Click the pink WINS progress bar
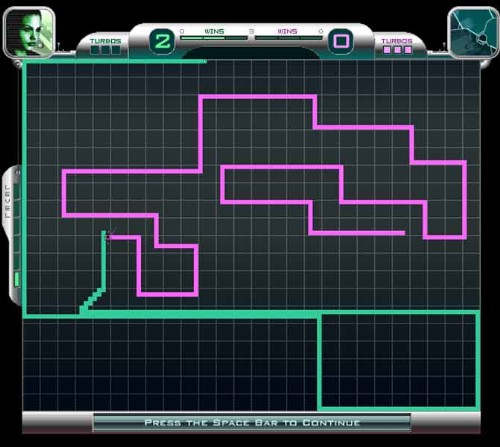The height and width of the screenshot is (447, 500). pos(289,38)
